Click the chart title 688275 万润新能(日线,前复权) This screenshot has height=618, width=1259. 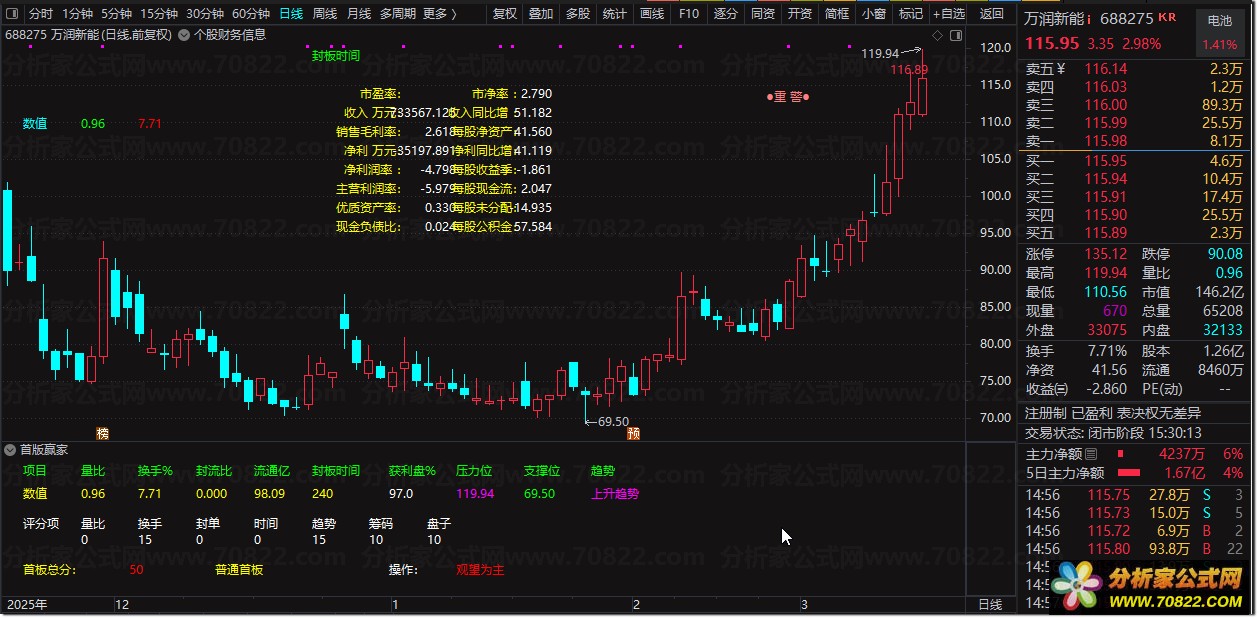coord(89,34)
